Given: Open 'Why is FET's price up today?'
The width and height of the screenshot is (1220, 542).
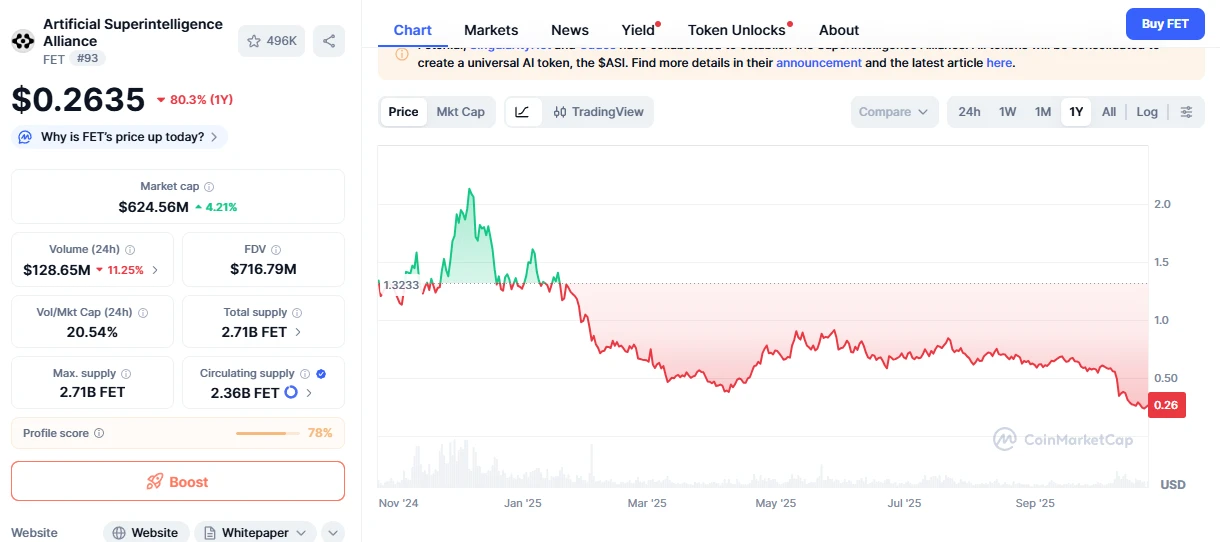Looking at the screenshot, I should click(x=120, y=137).
